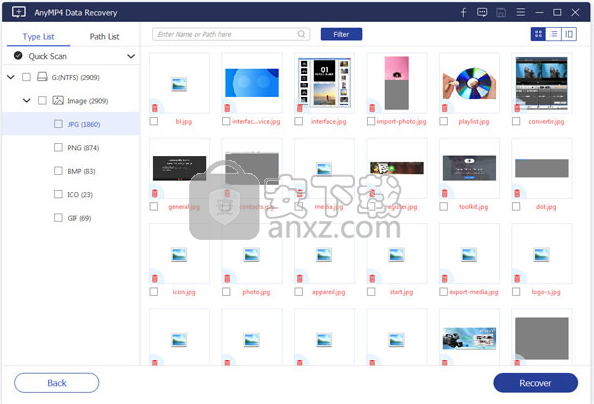Click the trash icon on start.jpg thumbnail
This screenshot has width=594, height=404.
372,279
